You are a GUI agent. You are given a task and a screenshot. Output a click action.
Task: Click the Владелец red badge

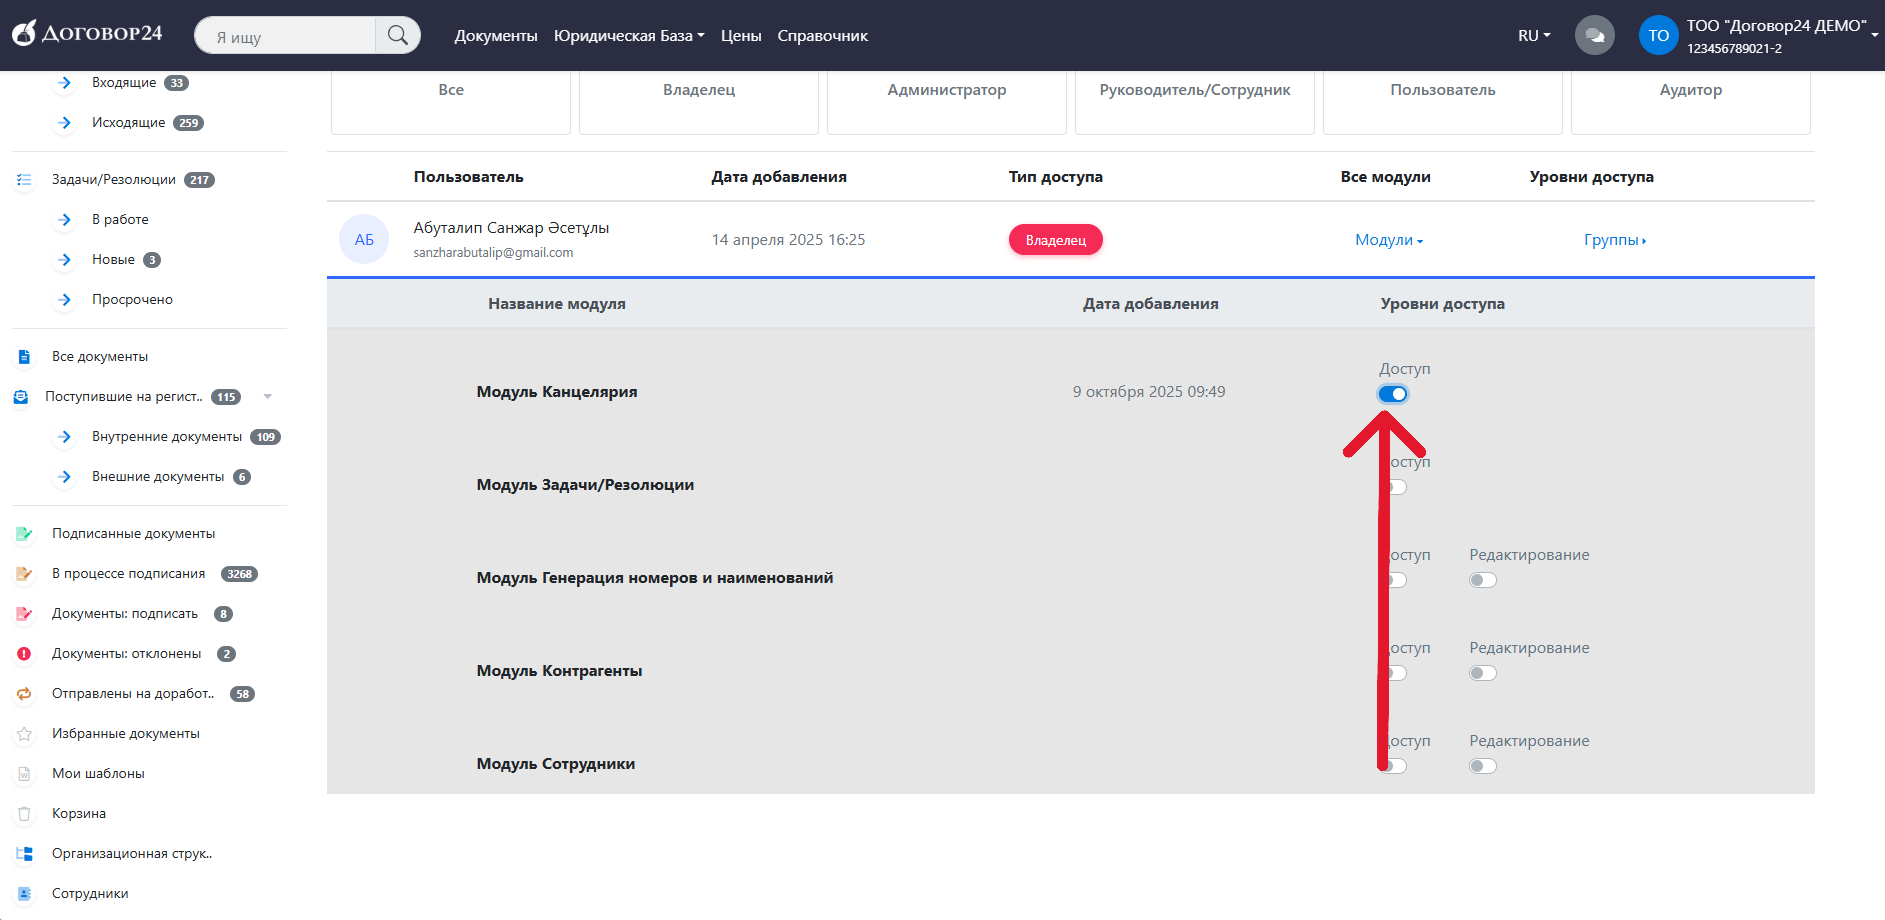(x=1055, y=240)
